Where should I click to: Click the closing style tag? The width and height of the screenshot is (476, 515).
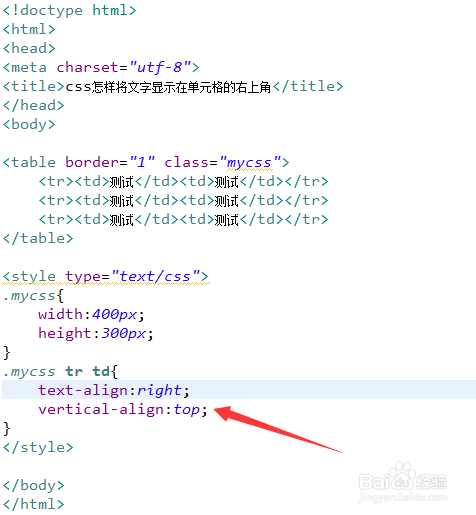point(38,448)
